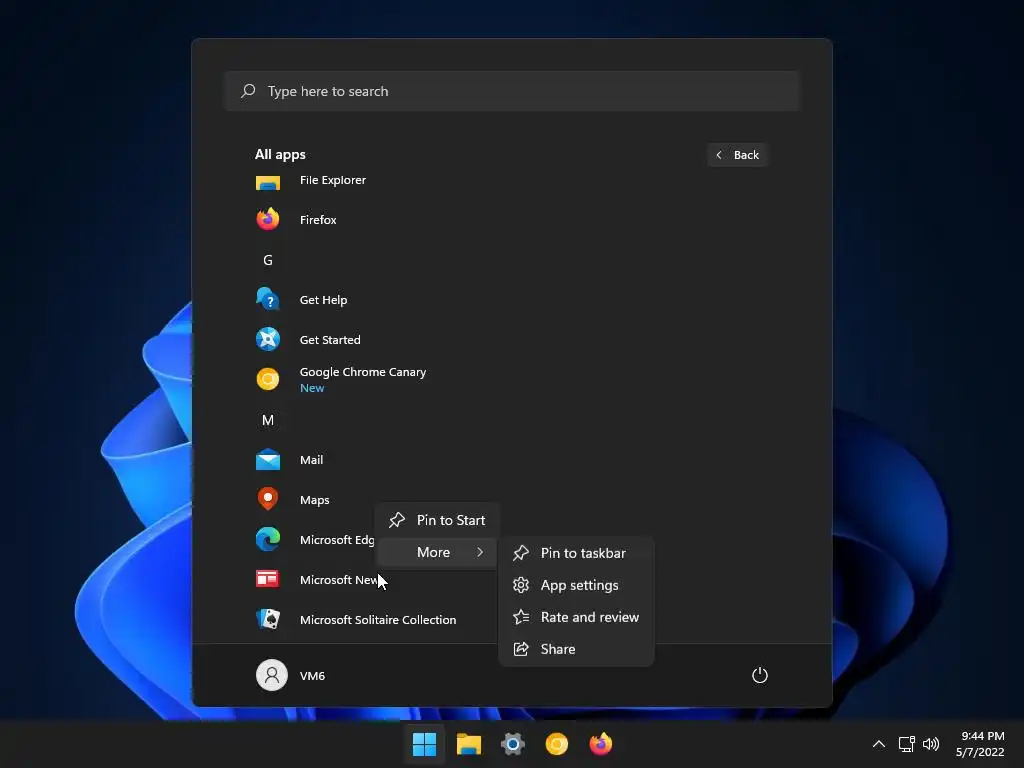Open the Get Help app icon
Screen dimensions: 1024x768
[268, 300]
